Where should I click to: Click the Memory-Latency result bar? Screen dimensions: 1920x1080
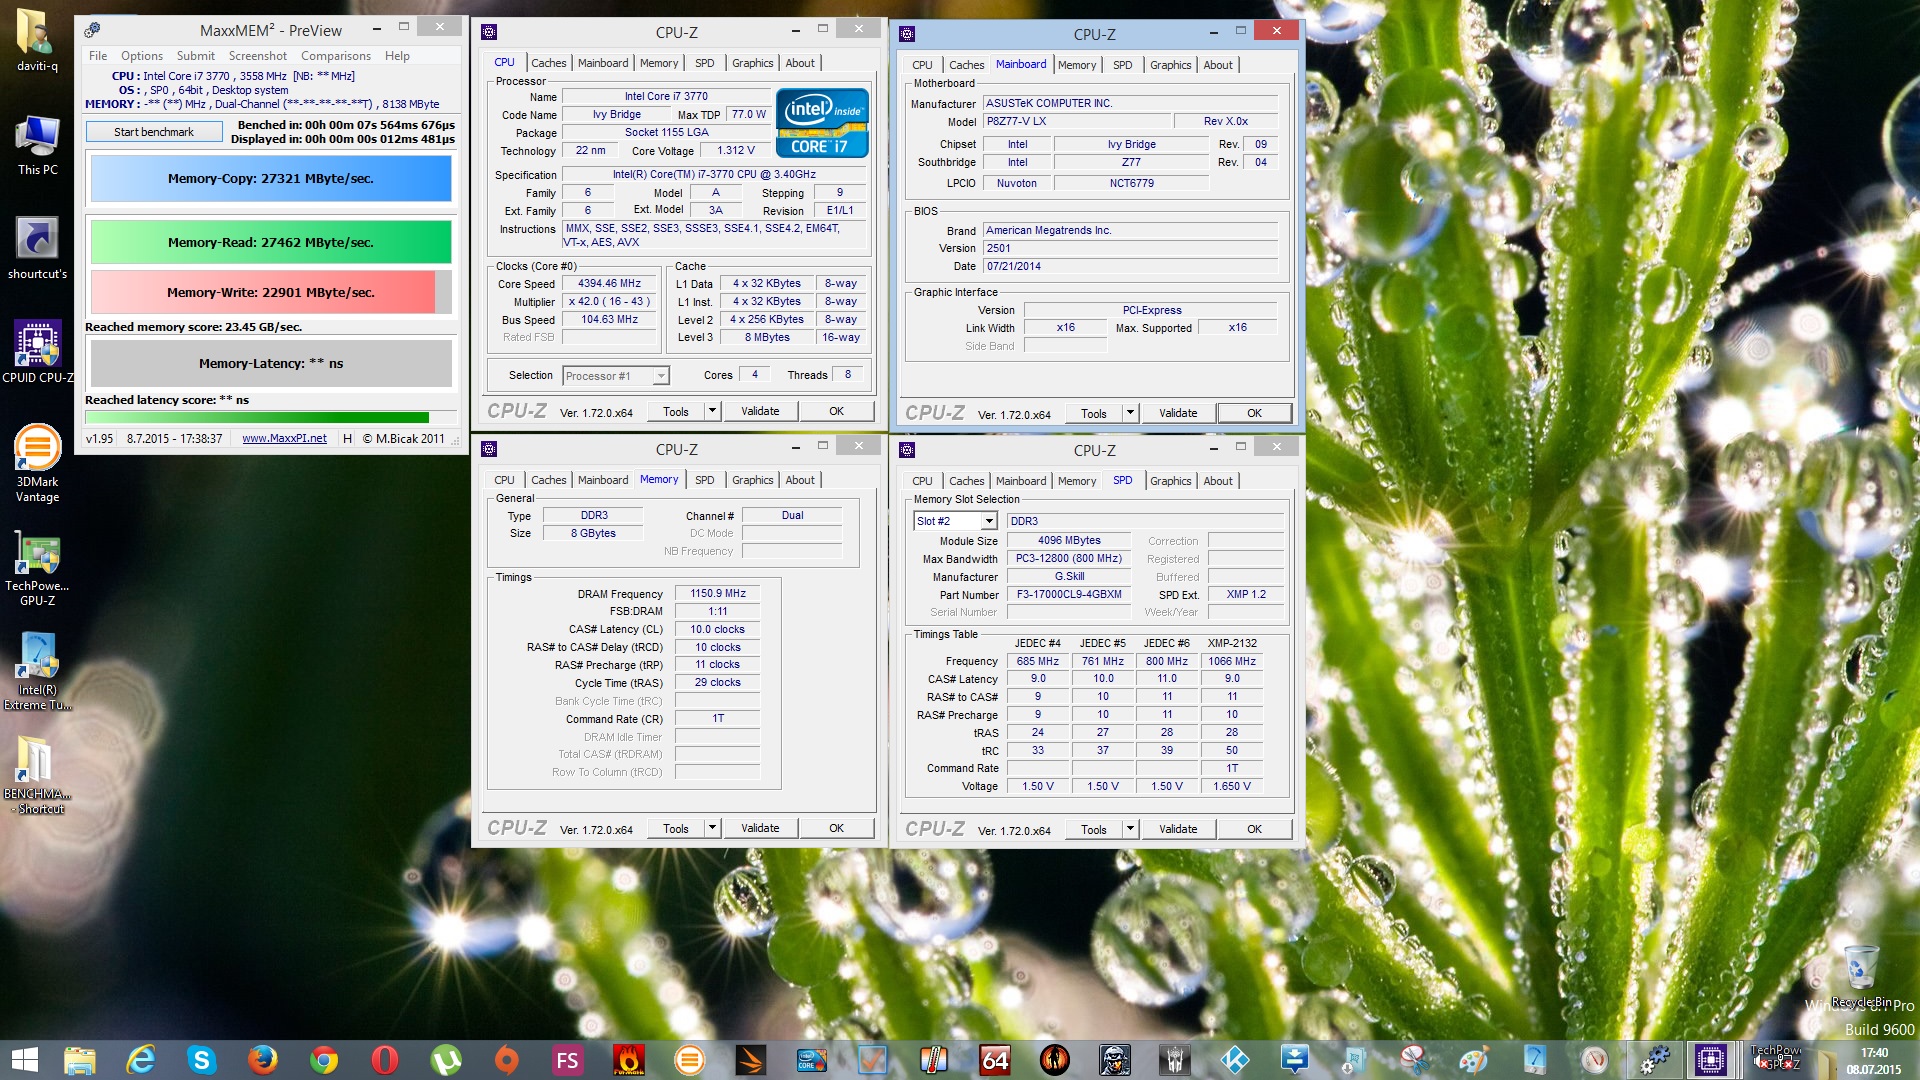point(271,363)
